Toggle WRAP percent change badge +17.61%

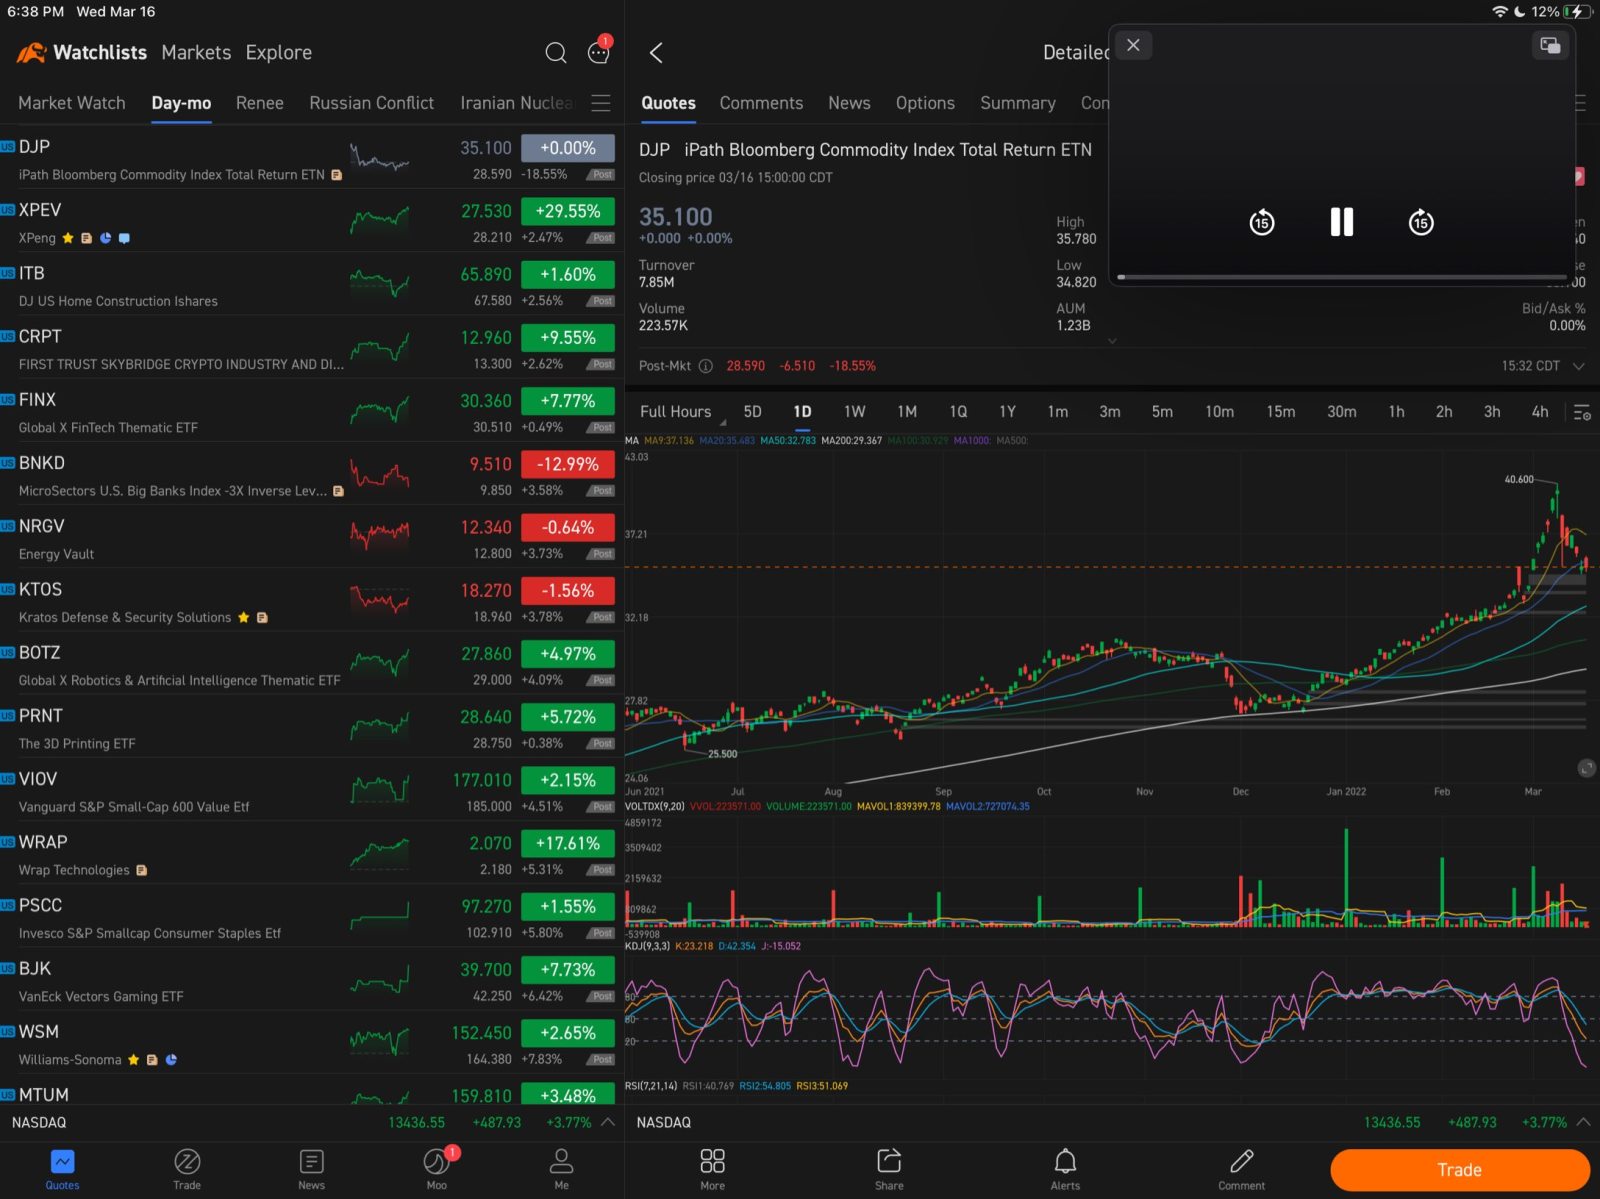568,843
